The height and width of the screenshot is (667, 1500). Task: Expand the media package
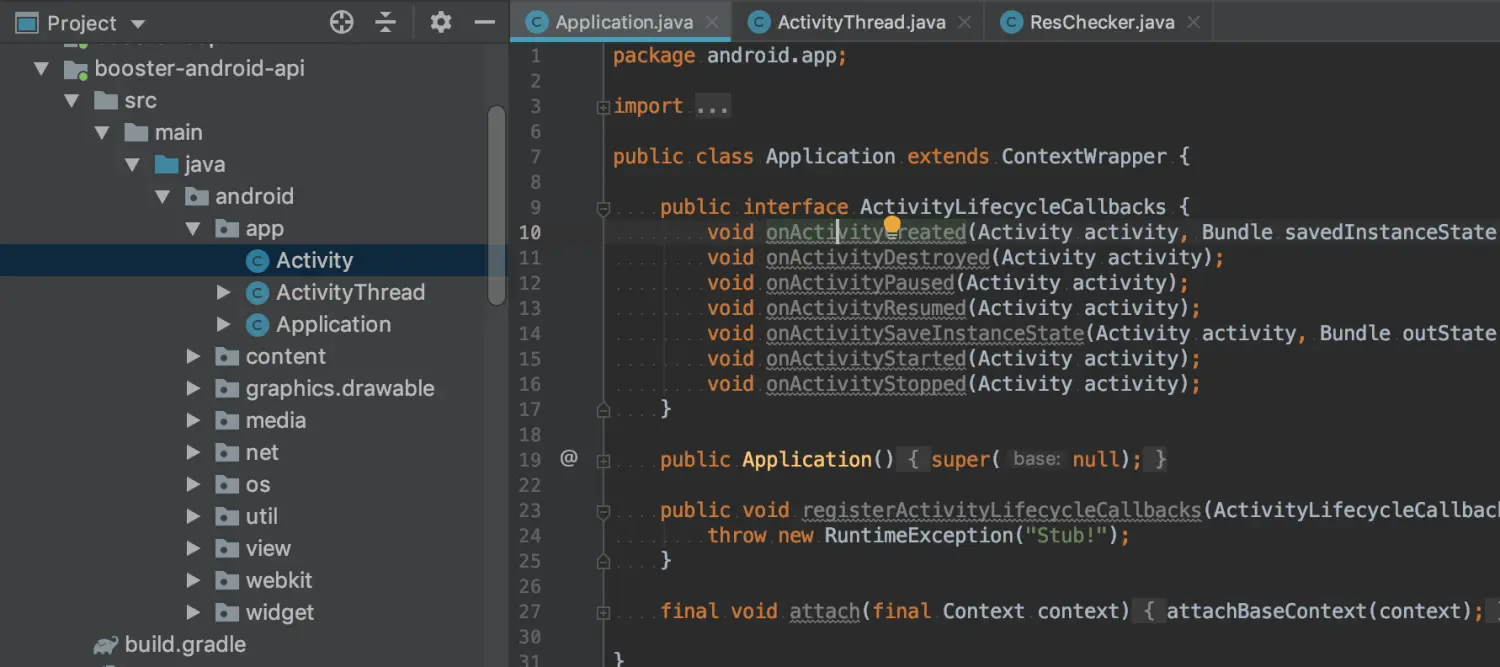click(194, 421)
